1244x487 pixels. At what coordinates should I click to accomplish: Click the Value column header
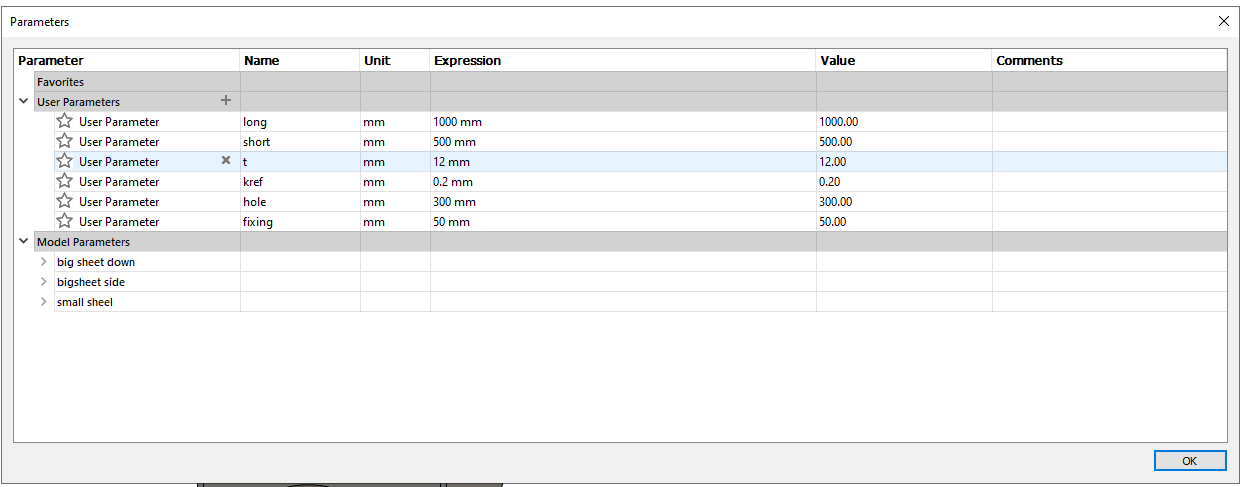tap(904, 60)
